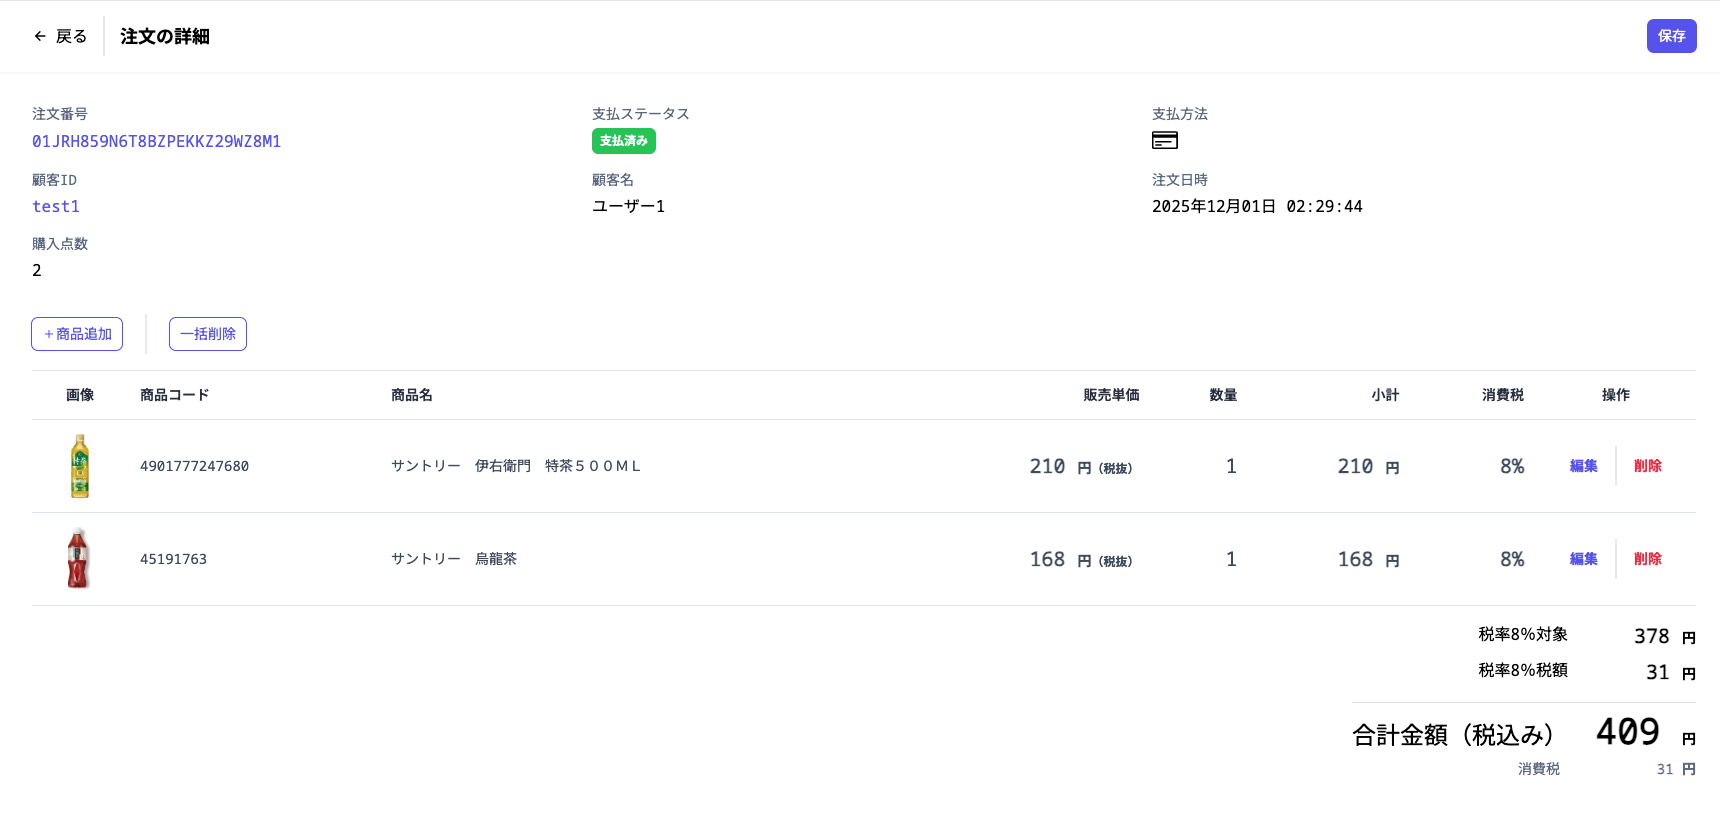This screenshot has height=823, width=1720.
Task: Click the 商品コード column header
Action: tap(175, 395)
